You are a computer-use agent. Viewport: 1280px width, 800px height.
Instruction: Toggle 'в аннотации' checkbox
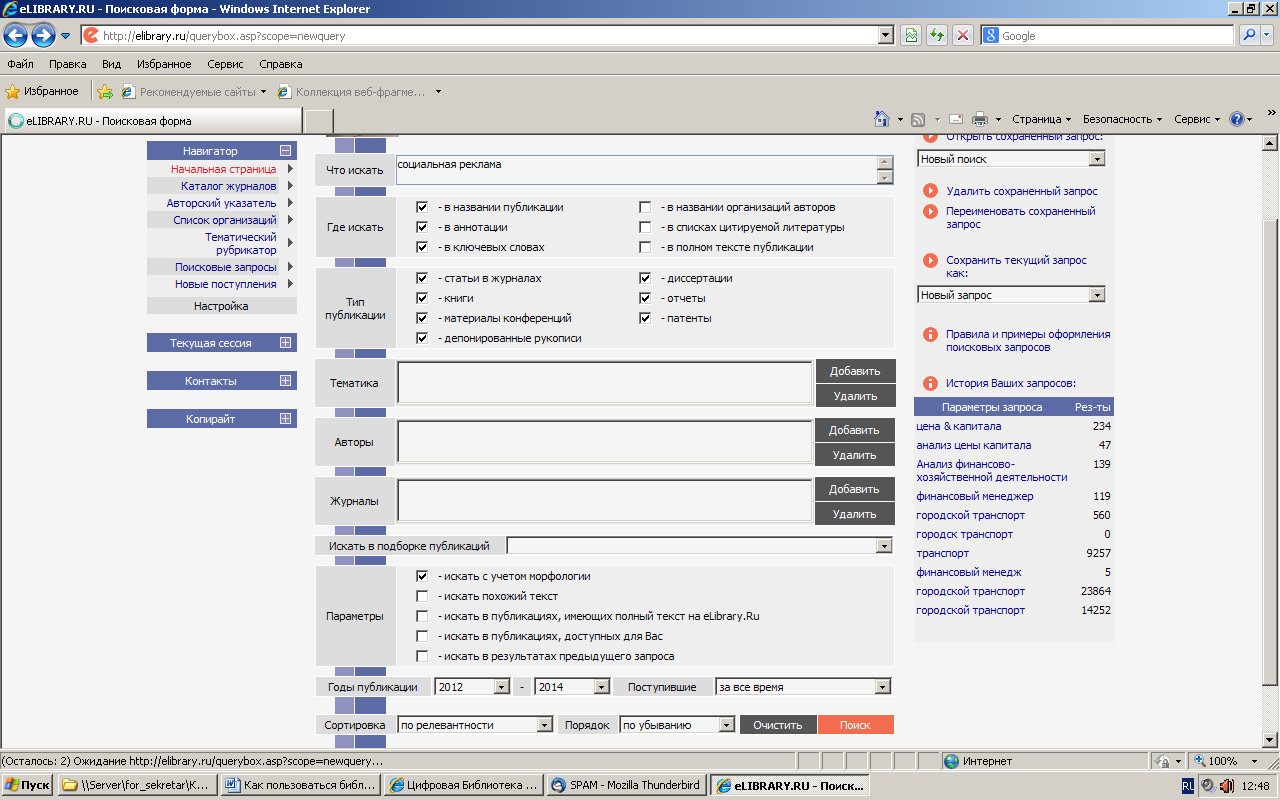422,227
